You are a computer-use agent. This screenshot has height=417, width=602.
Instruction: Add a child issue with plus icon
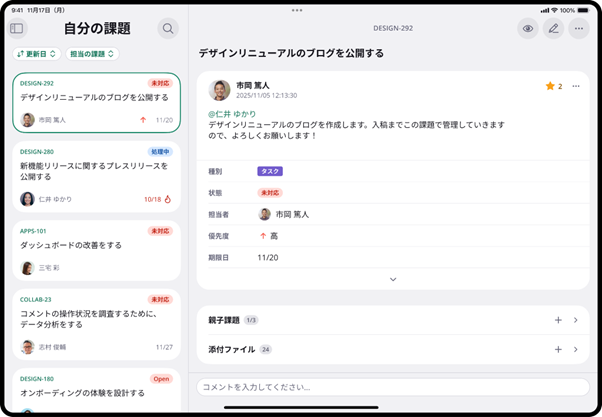[558, 320]
